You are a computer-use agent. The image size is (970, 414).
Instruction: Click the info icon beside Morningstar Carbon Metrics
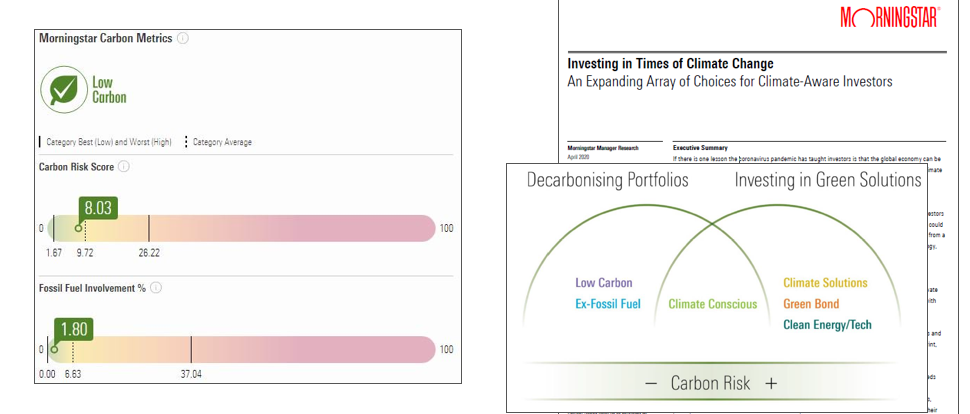(183, 39)
